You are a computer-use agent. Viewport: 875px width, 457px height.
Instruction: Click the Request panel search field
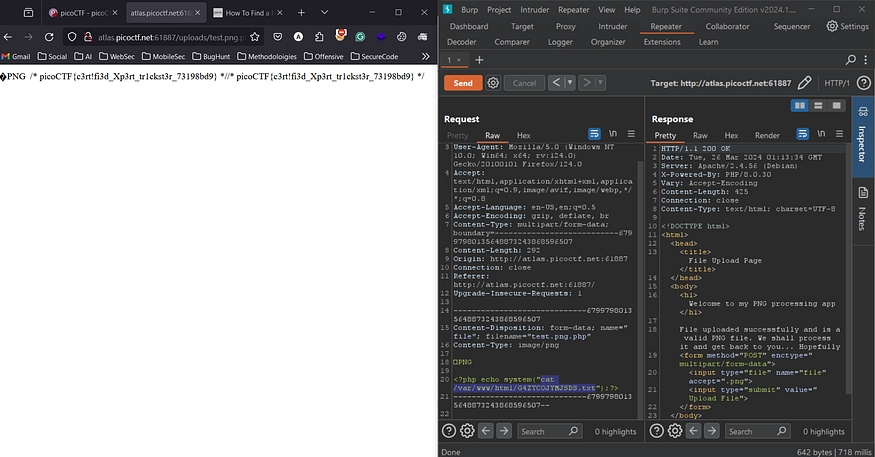(545, 431)
